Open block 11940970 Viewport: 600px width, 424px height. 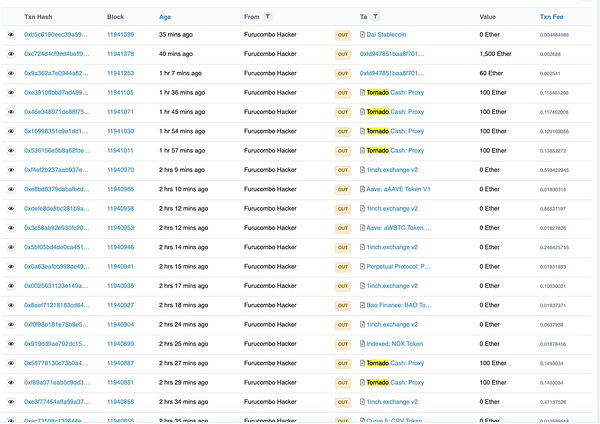tap(121, 170)
